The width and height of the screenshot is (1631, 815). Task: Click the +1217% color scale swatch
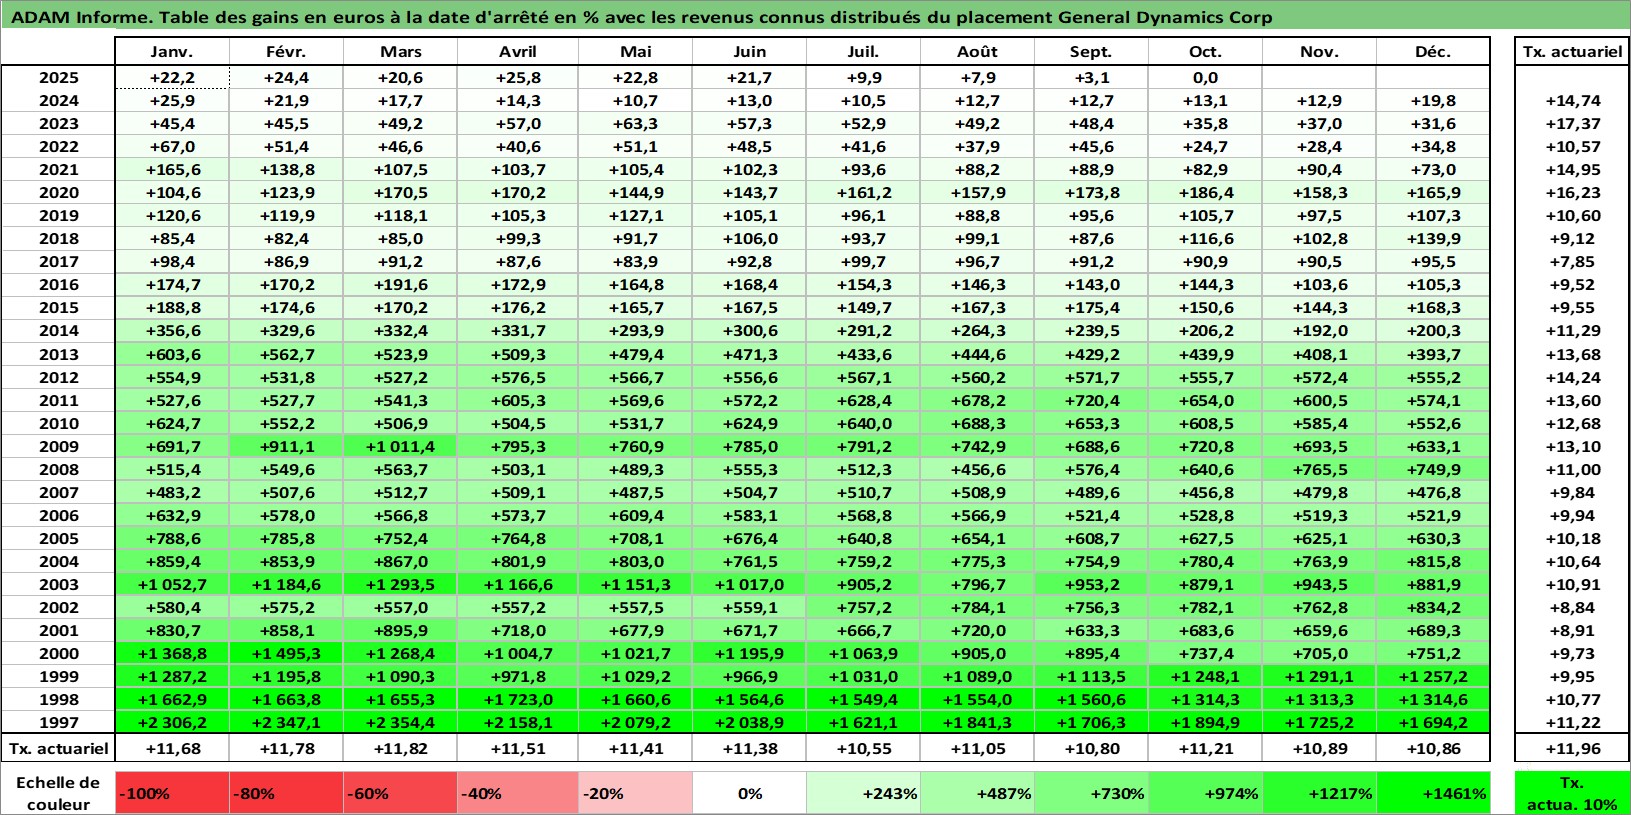click(x=1319, y=792)
